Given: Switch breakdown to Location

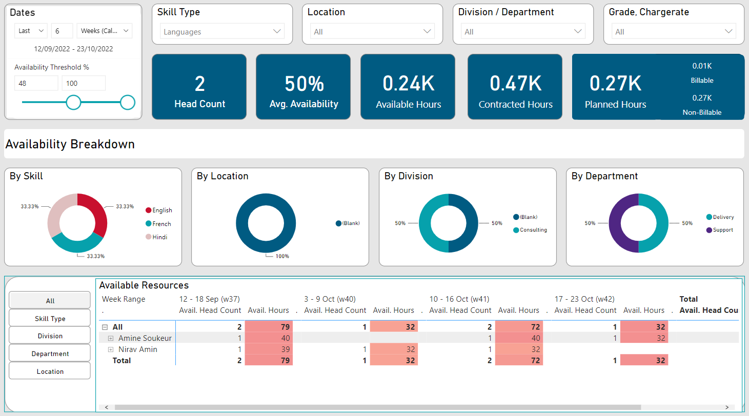Looking at the screenshot, I should [50, 372].
